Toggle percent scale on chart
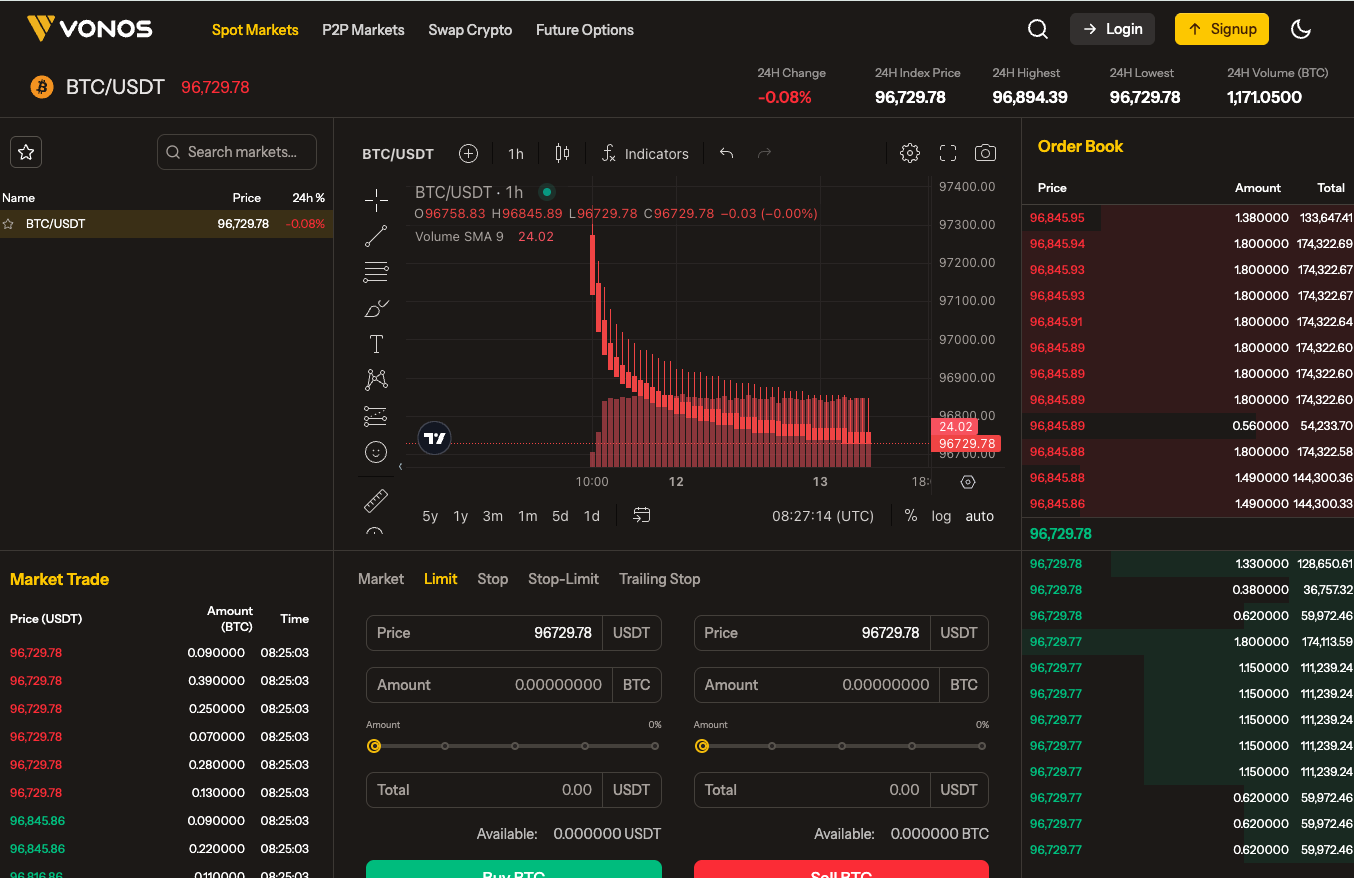The width and height of the screenshot is (1354, 878). pos(911,516)
